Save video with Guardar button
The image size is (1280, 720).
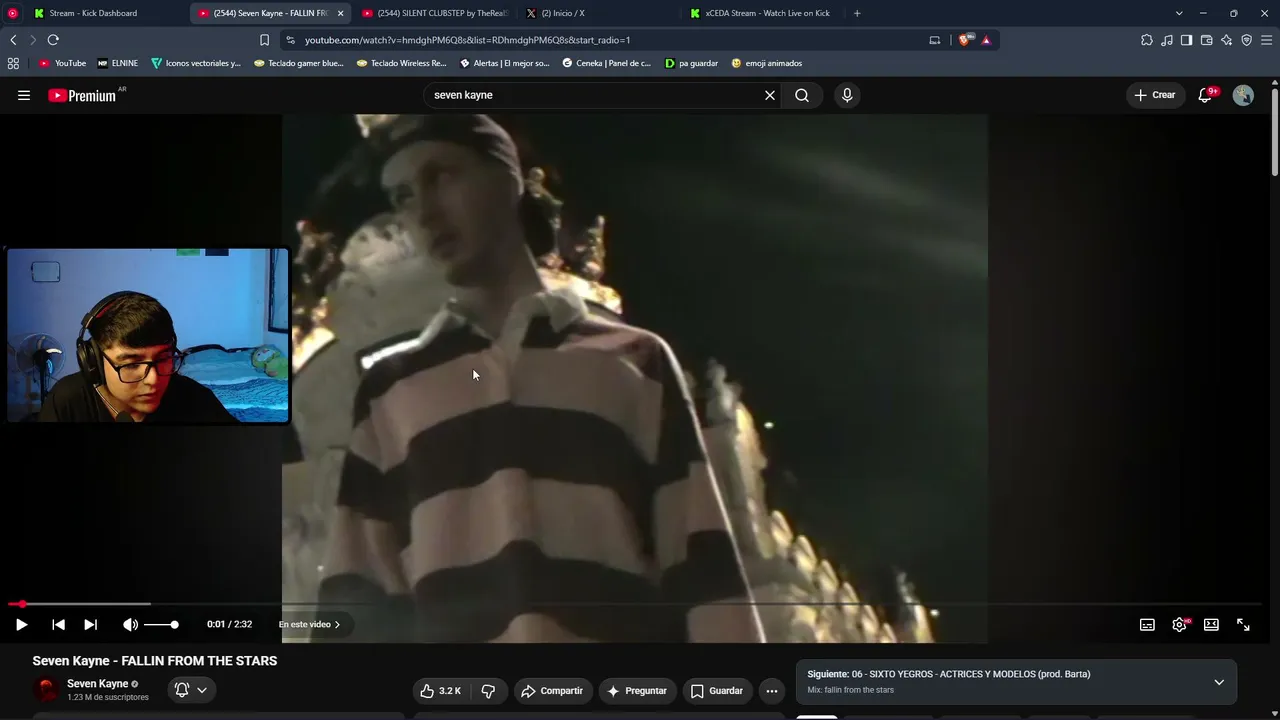click(717, 691)
